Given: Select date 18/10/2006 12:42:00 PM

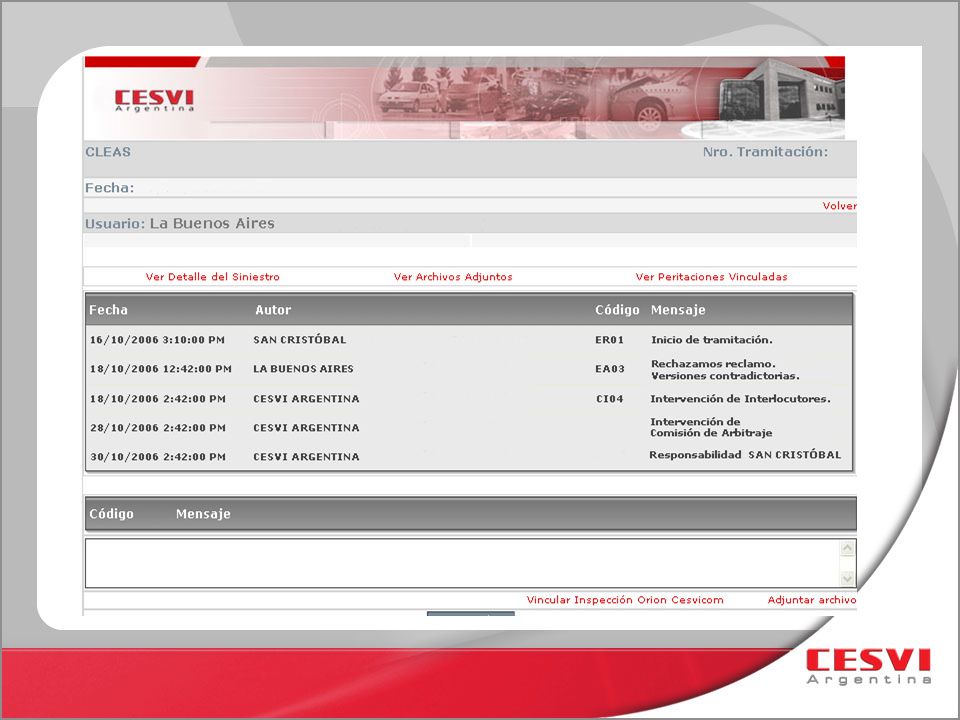Looking at the screenshot, I should pos(160,369).
